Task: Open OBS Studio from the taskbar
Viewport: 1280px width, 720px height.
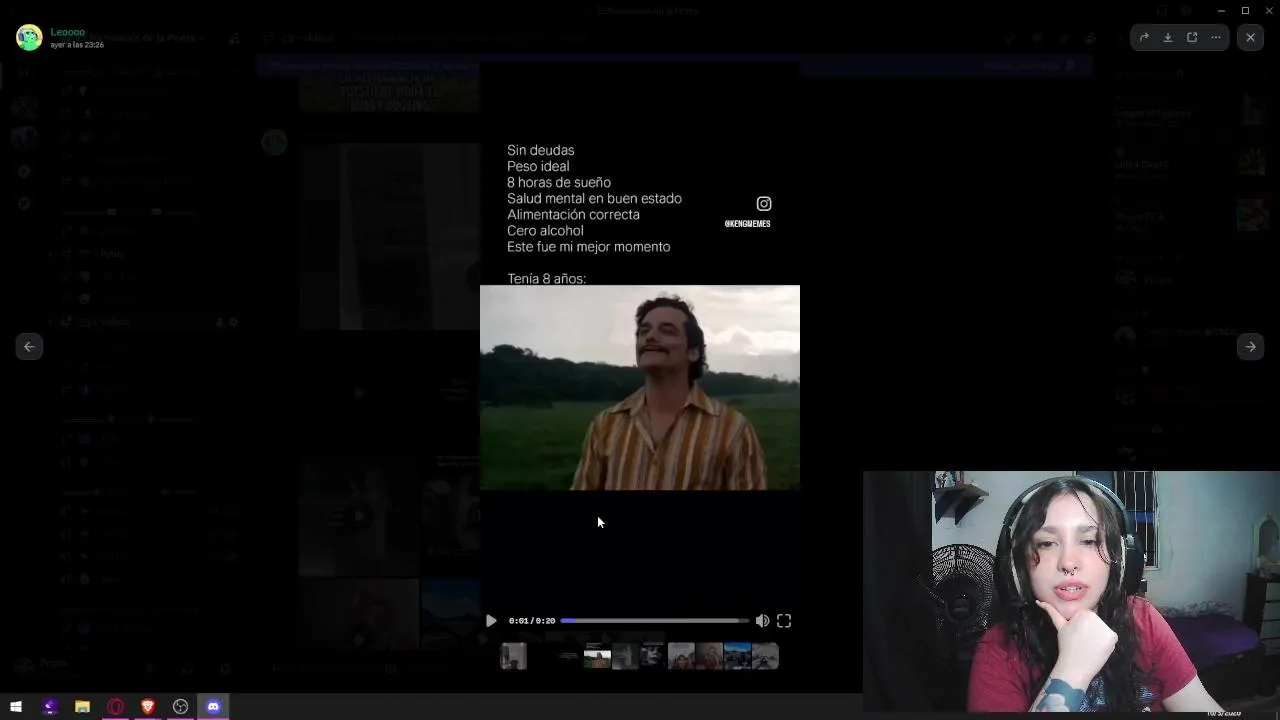Action: point(180,707)
